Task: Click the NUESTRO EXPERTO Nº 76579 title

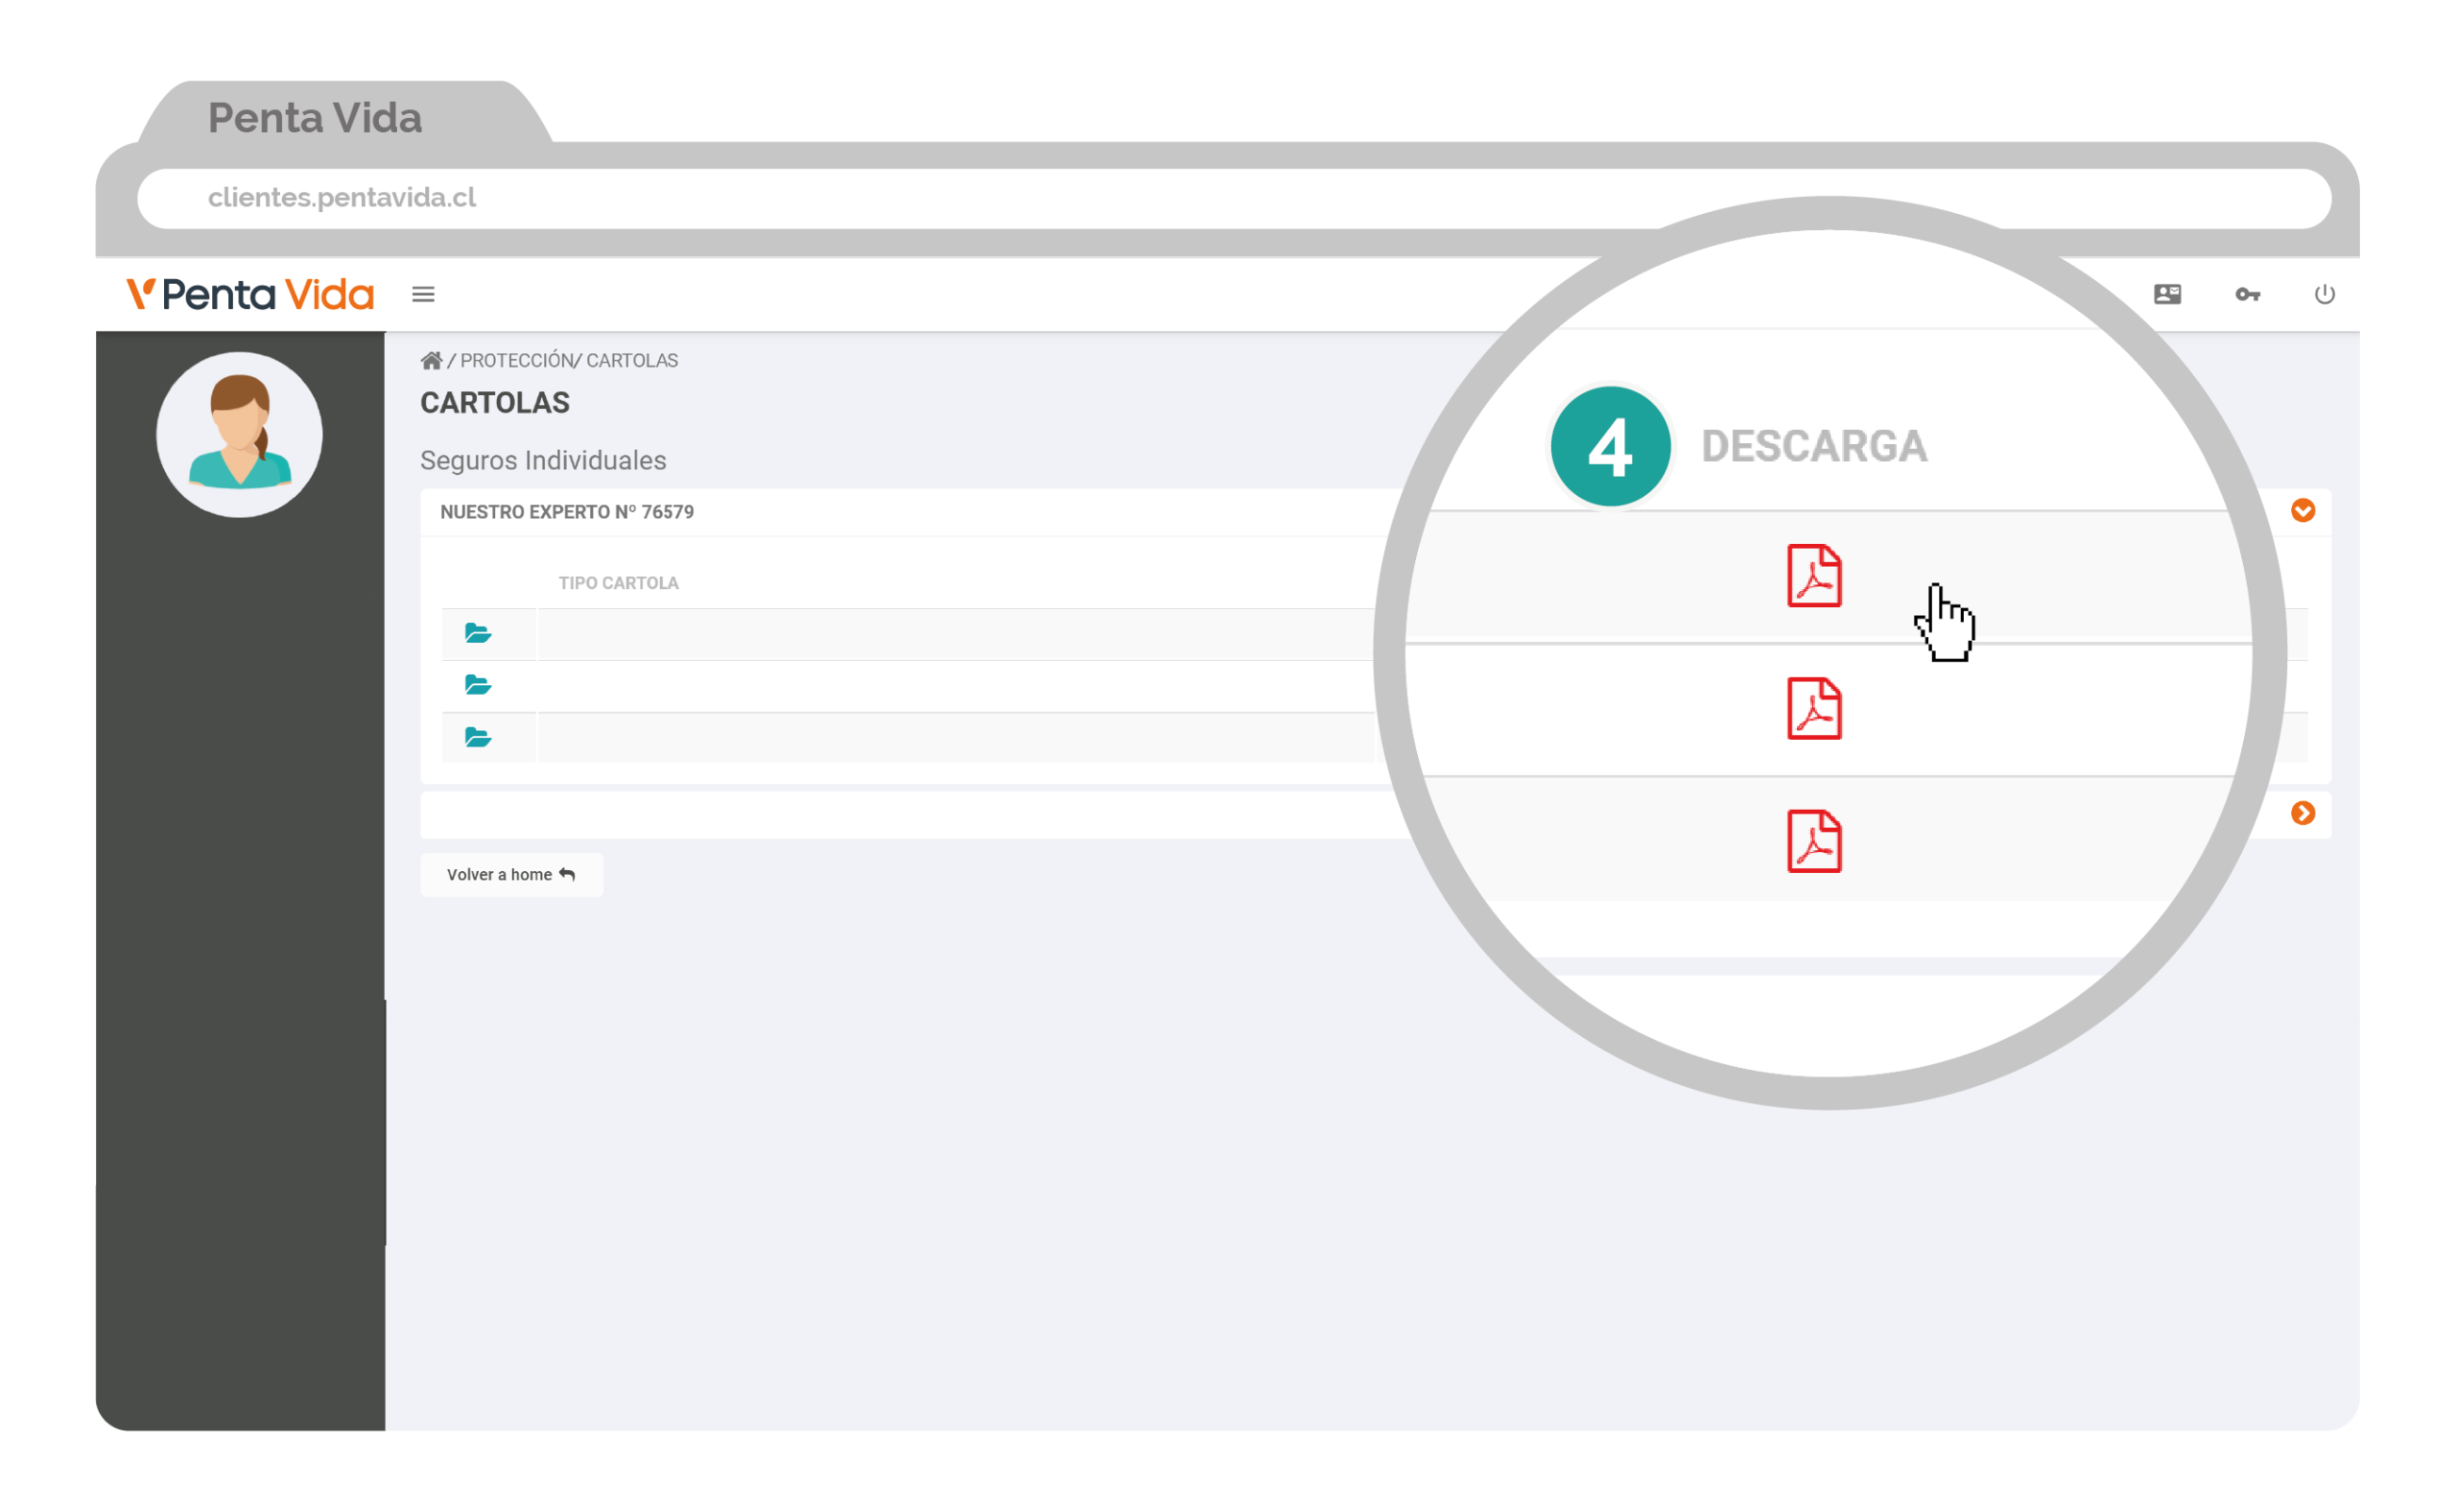Action: 567,512
